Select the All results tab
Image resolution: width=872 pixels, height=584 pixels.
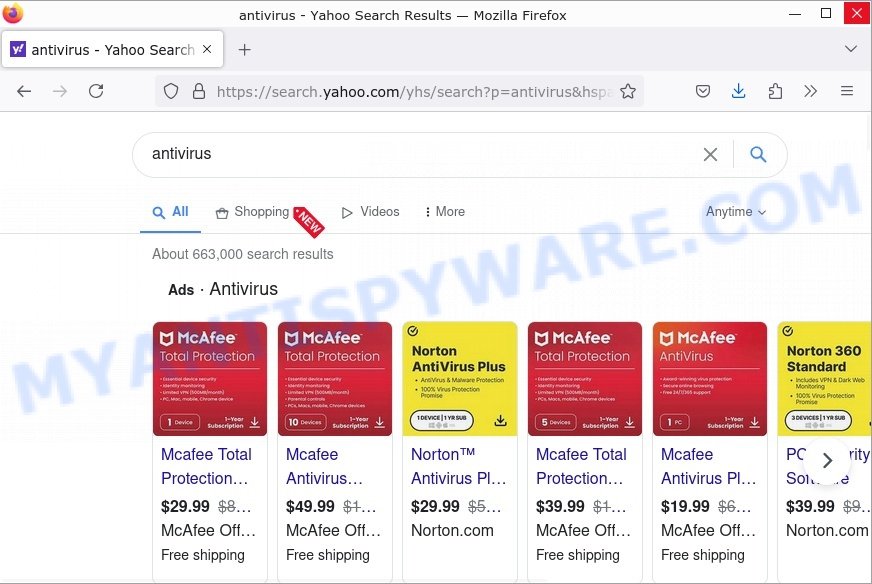(x=170, y=212)
